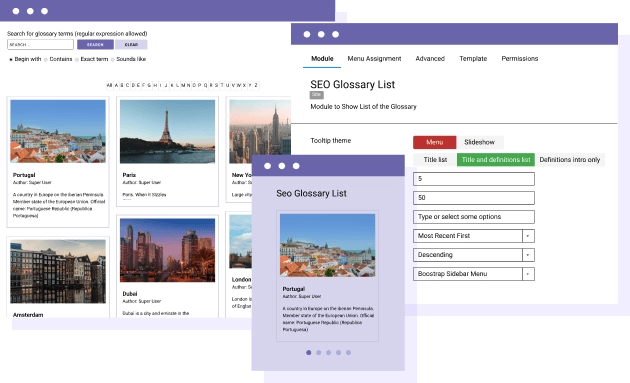
Task: Select the 'Begin with' radio option
Action: (11, 59)
